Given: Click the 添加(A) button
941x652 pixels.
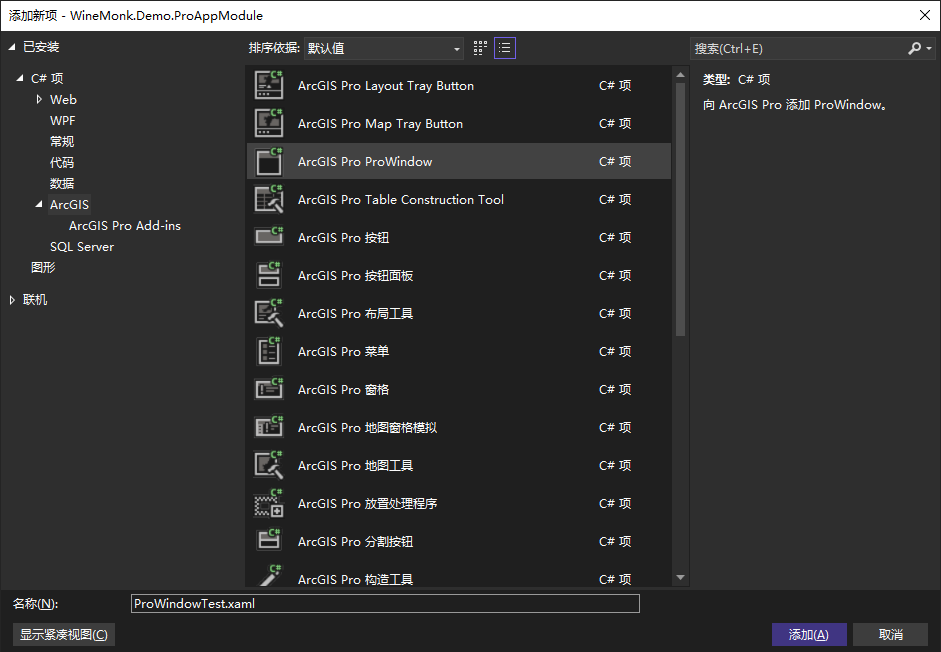Looking at the screenshot, I should 809,634.
